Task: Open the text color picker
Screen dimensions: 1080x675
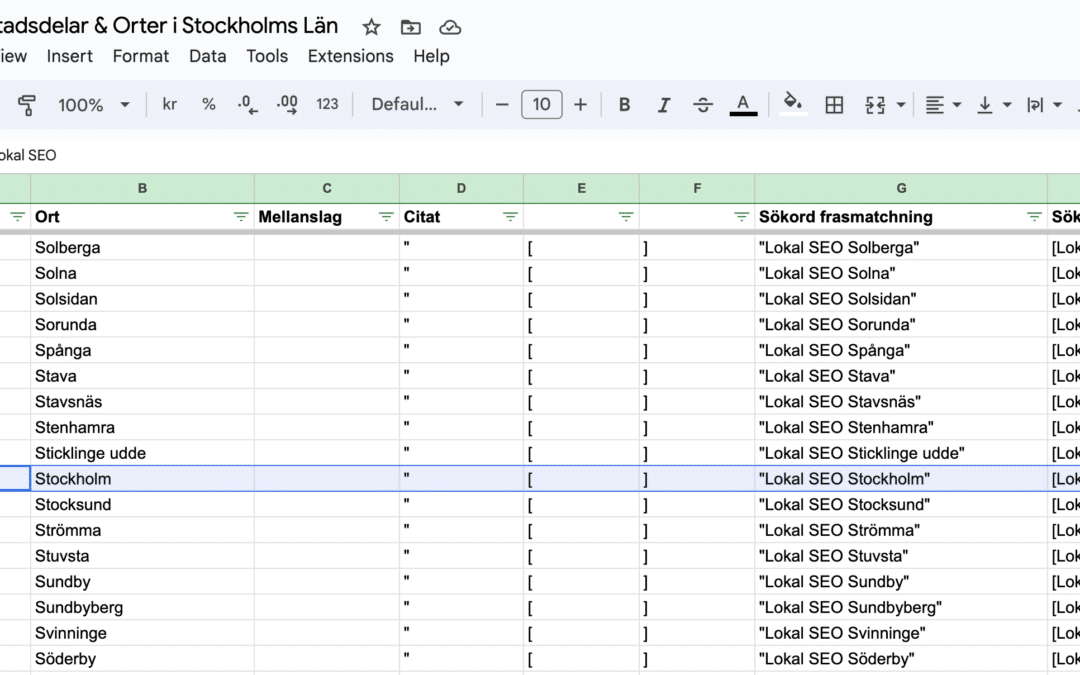Action: [x=743, y=105]
